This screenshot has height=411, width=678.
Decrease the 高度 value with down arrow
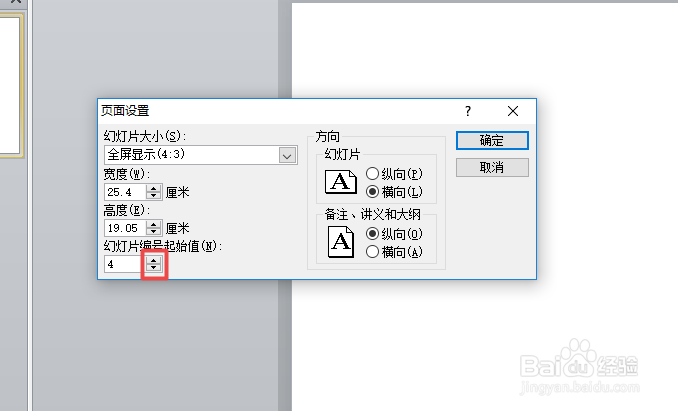click(x=154, y=232)
